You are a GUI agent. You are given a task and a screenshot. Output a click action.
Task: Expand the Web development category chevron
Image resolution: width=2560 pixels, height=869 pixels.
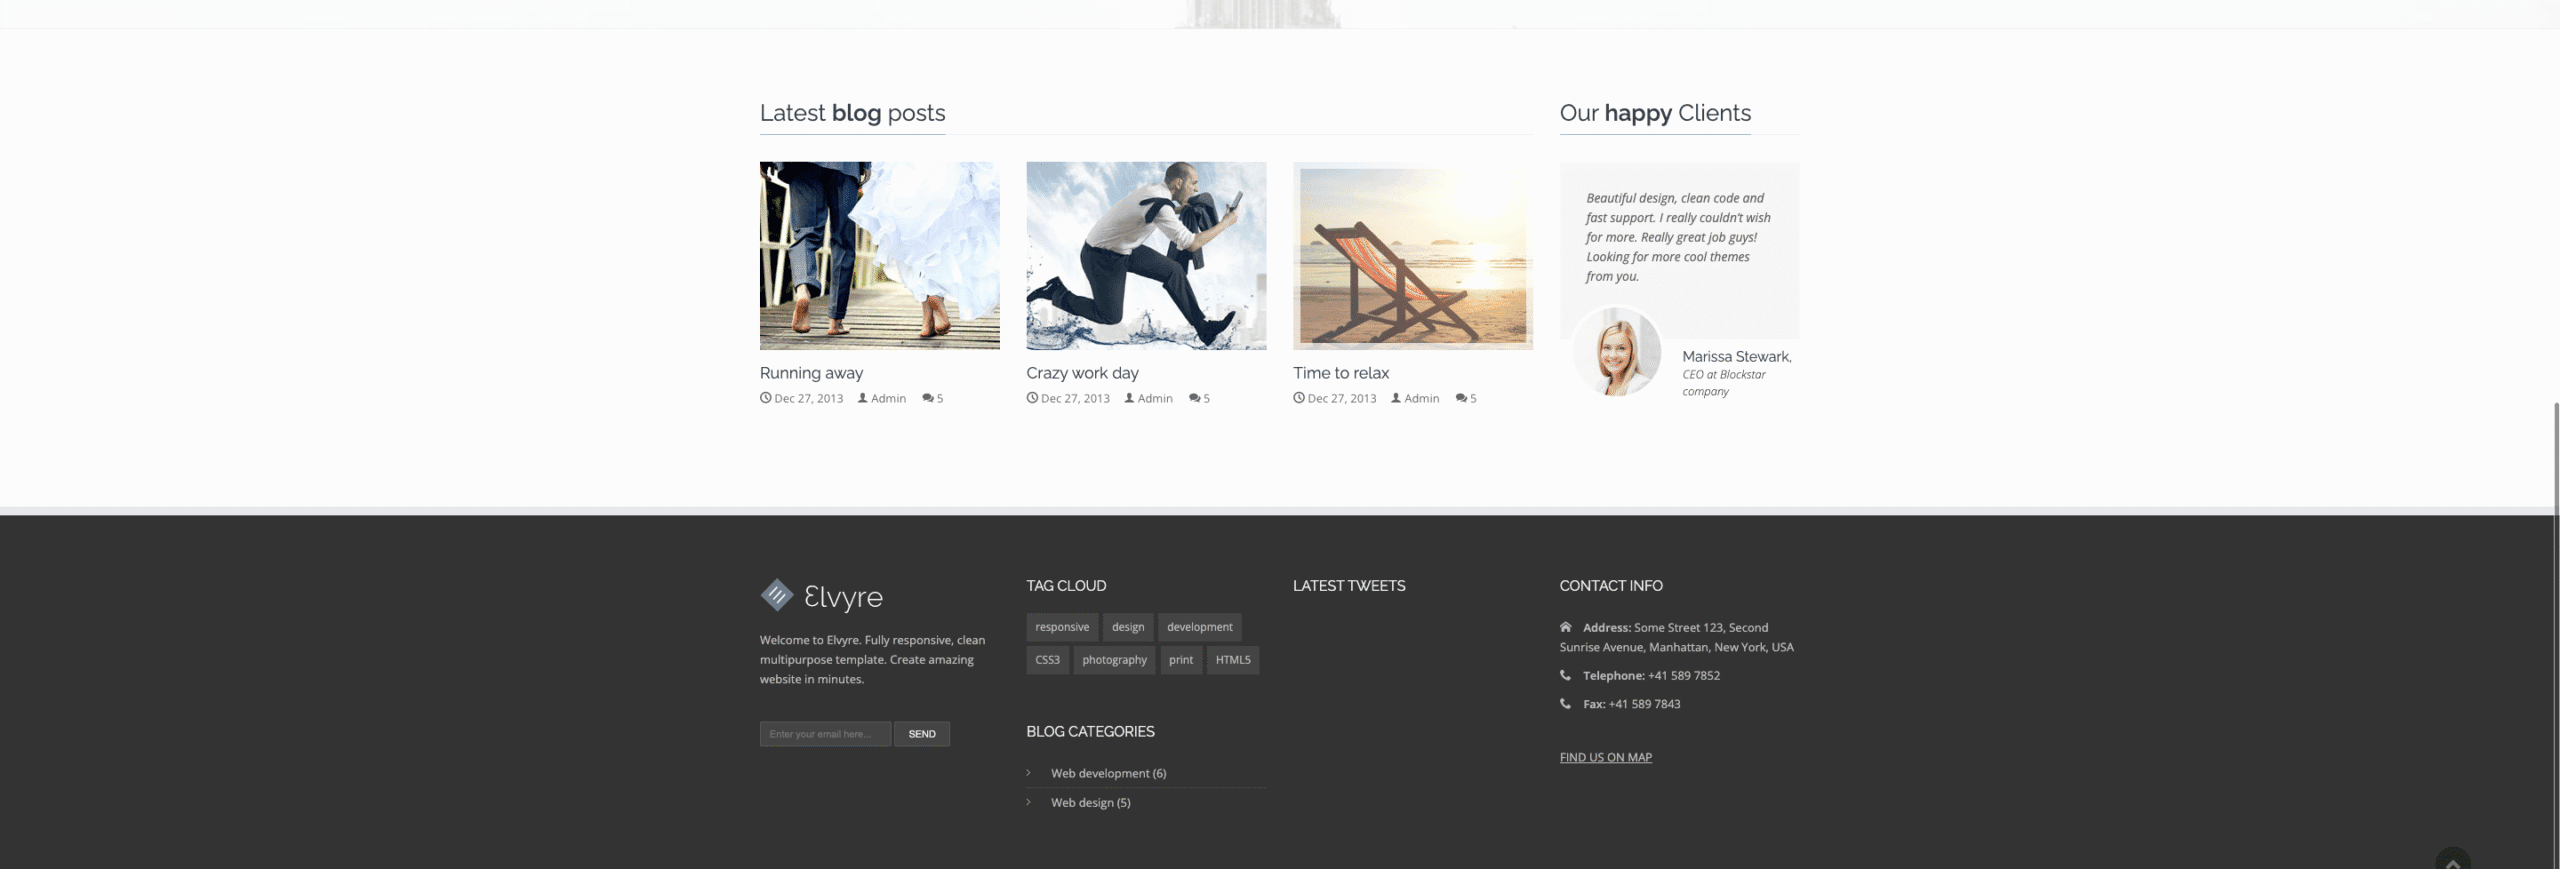click(x=1028, y=773)
